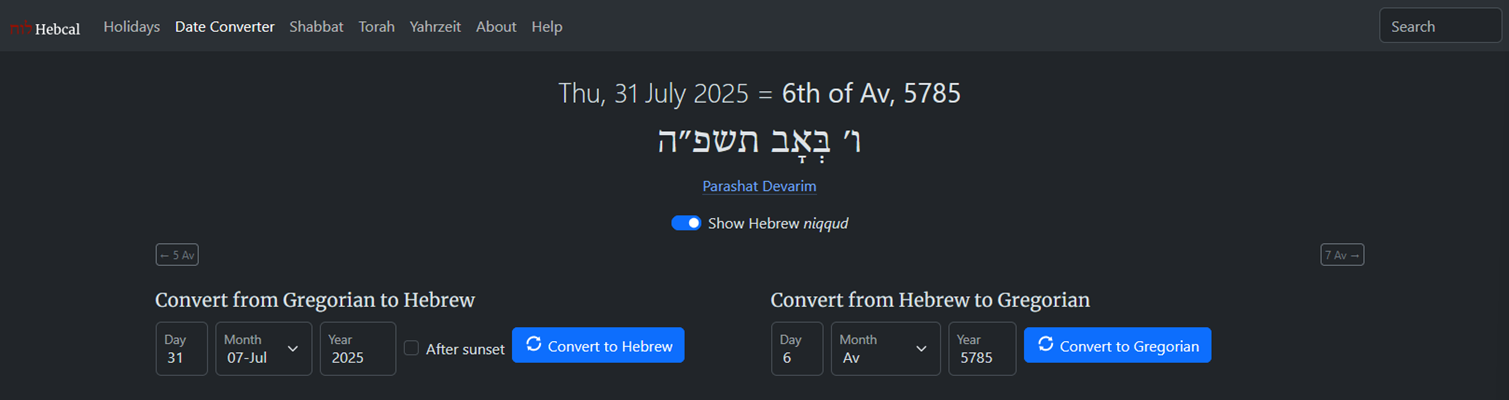Click refresh icon on Convert to Gregorian

point(1046,345)
